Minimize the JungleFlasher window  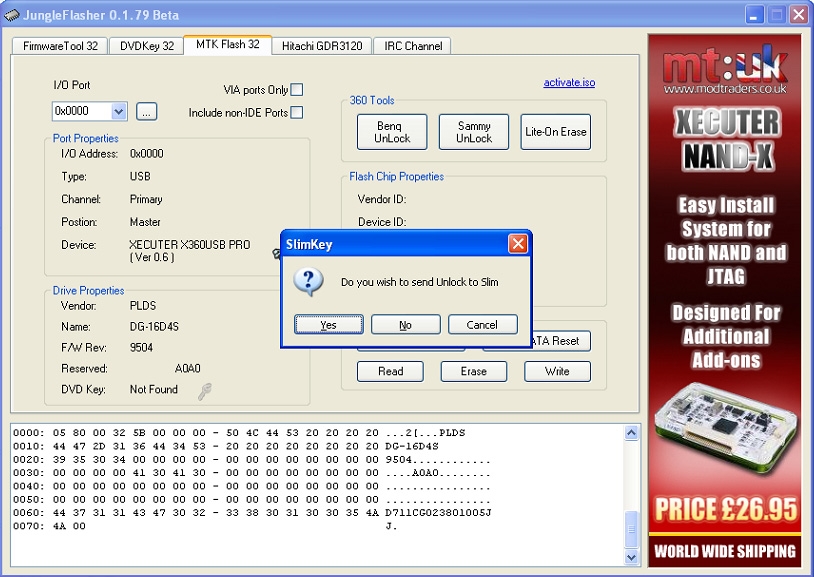tap(754, 15)
